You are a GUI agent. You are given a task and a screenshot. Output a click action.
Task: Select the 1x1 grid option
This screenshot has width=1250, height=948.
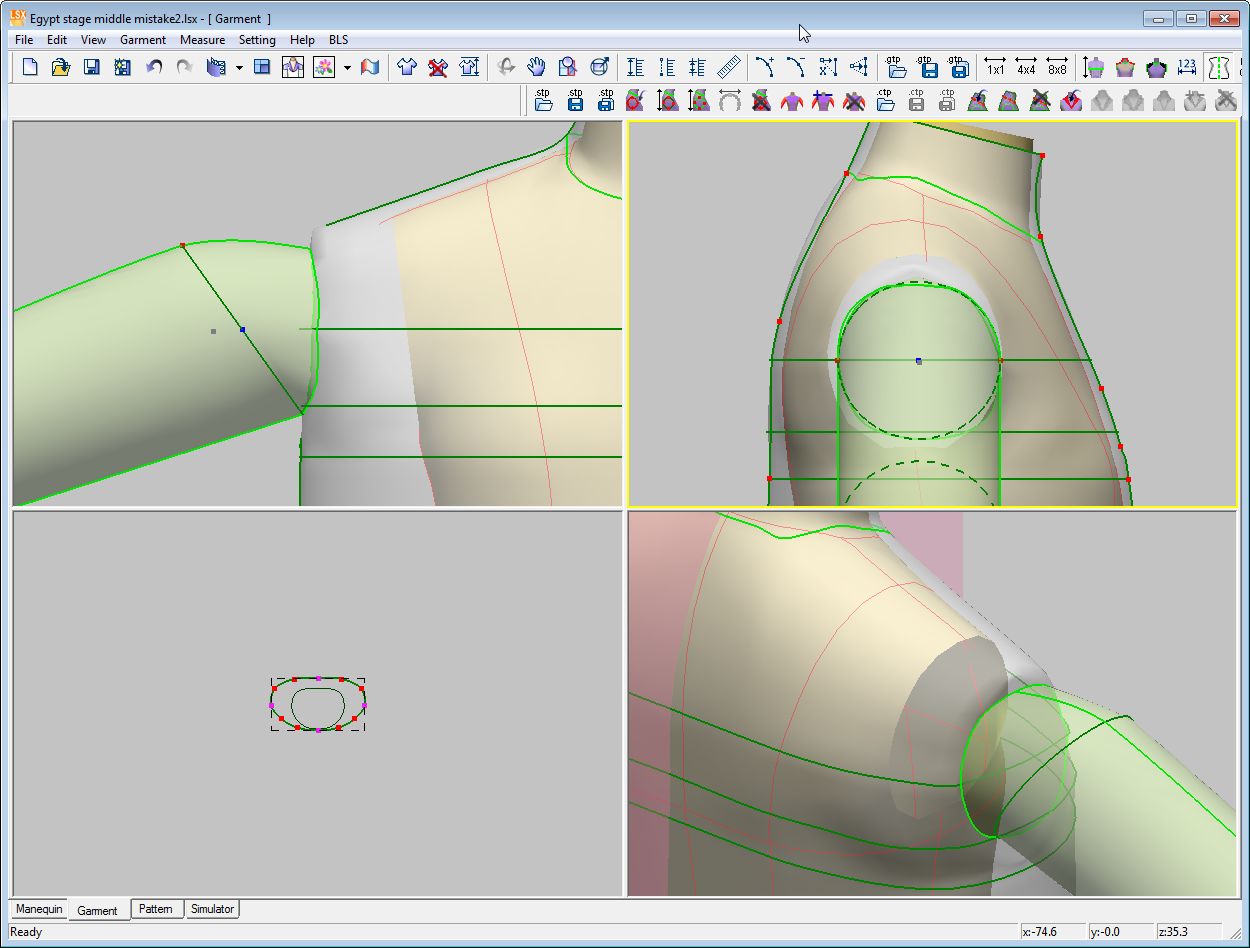pos(996,67)
